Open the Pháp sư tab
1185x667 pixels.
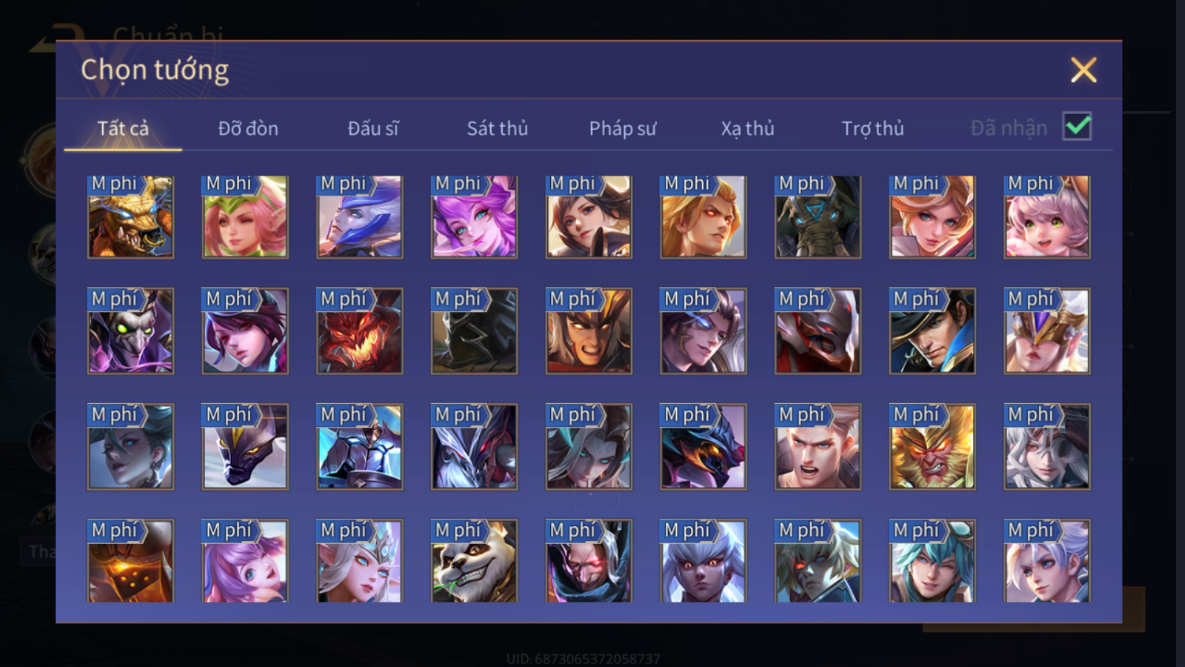623,128
